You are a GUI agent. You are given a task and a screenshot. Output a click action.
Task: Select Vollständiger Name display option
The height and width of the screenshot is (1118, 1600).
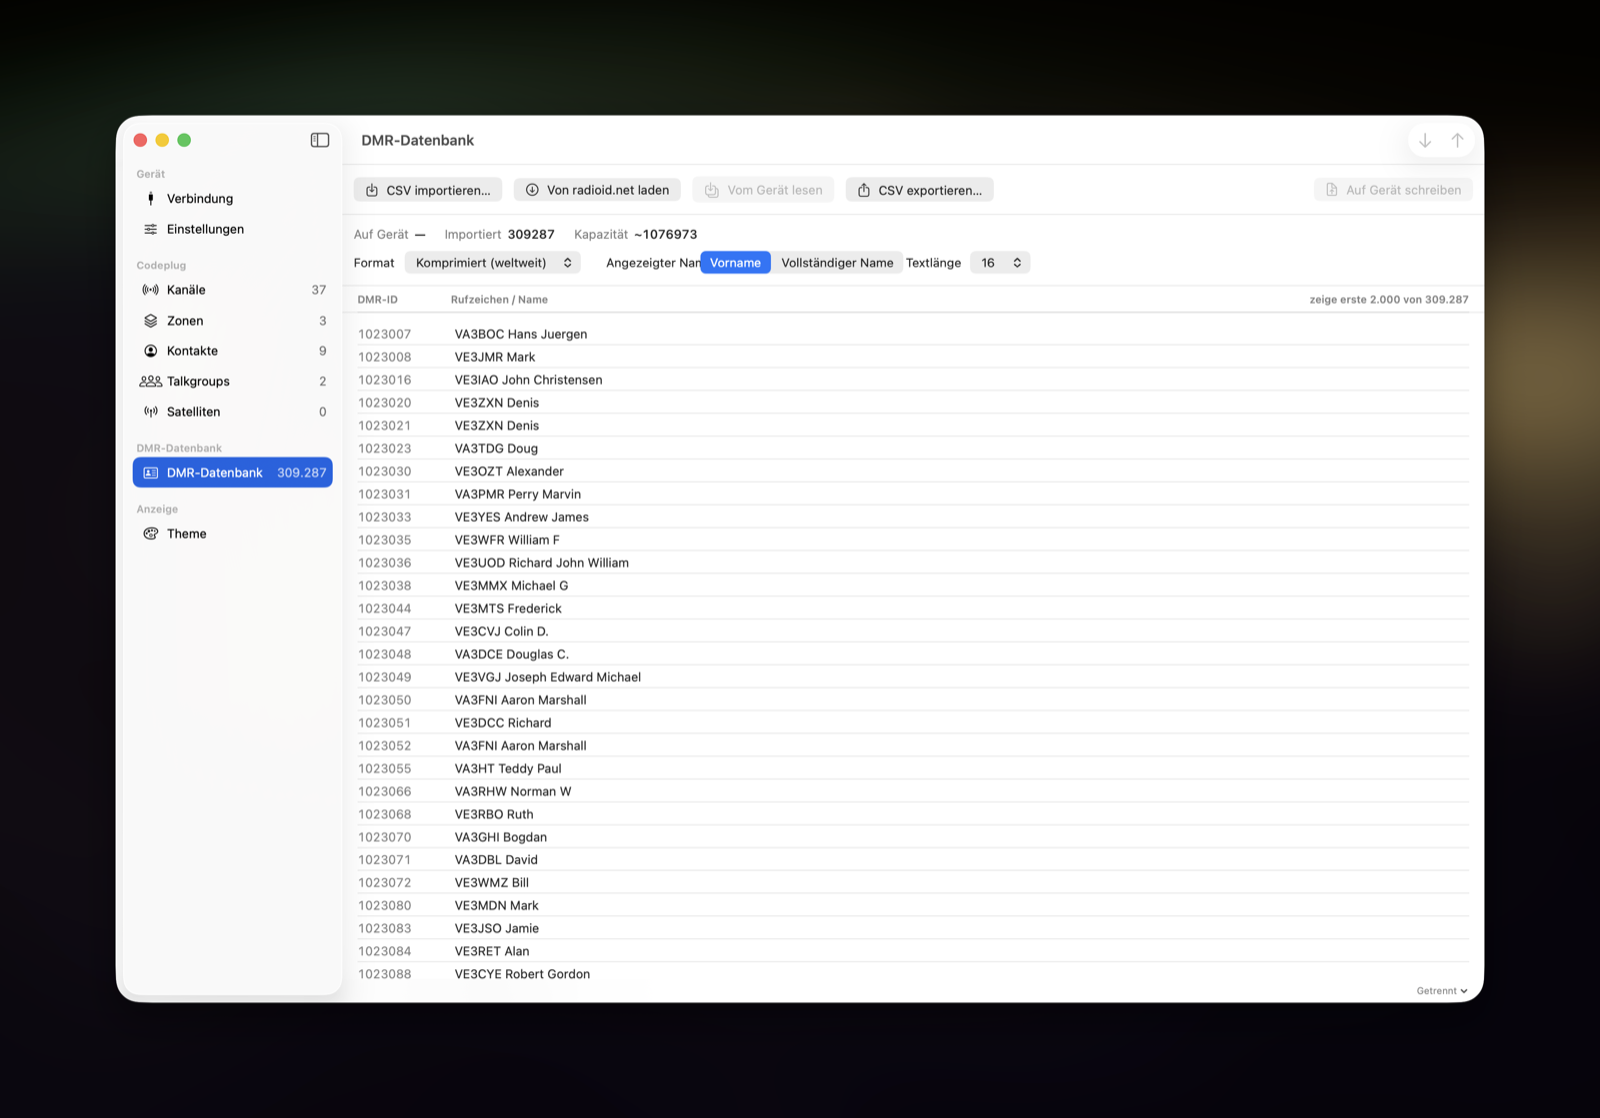pyautogui.click(x=837, y=263)
